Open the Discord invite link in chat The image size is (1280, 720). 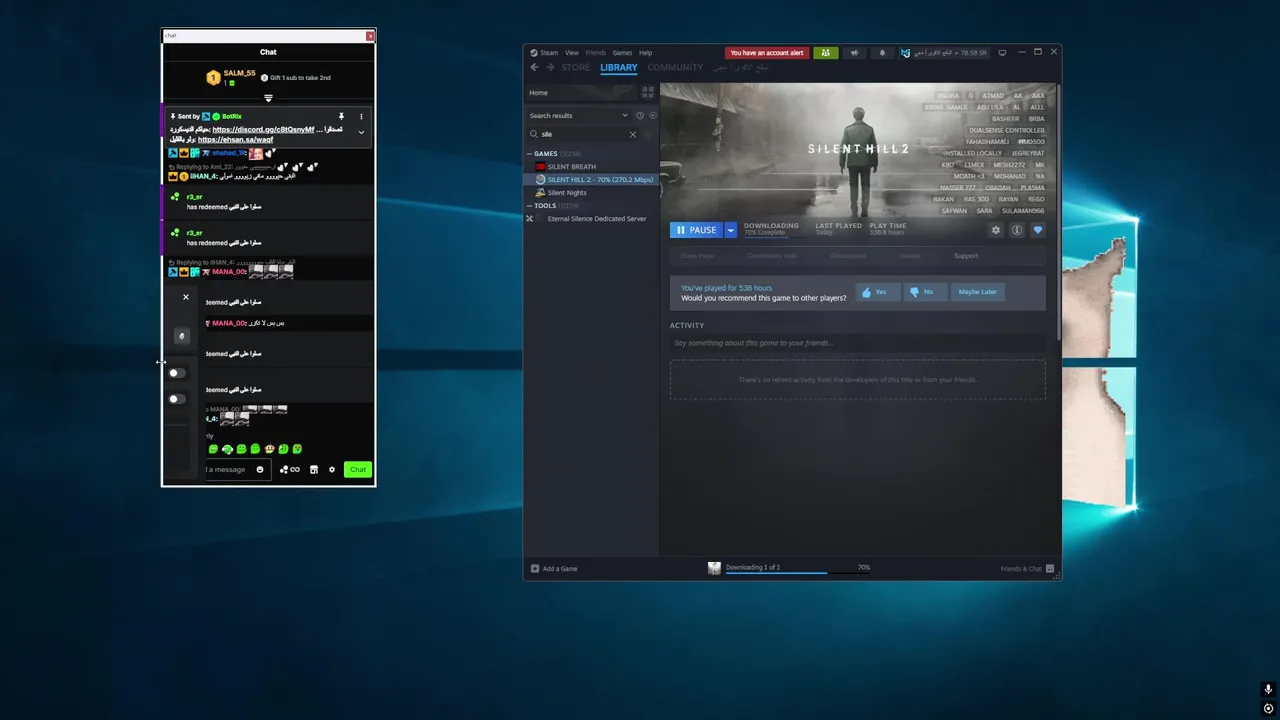(x=263, y=130)
